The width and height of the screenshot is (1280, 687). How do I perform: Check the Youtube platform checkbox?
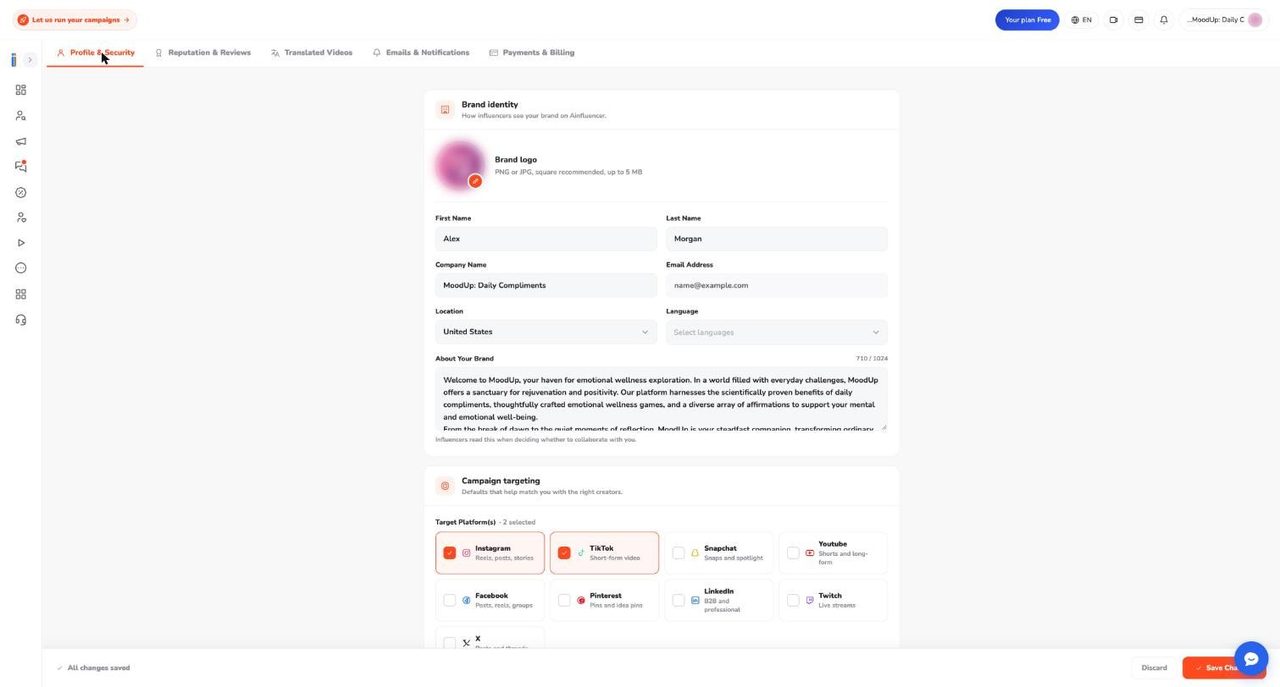793,553
